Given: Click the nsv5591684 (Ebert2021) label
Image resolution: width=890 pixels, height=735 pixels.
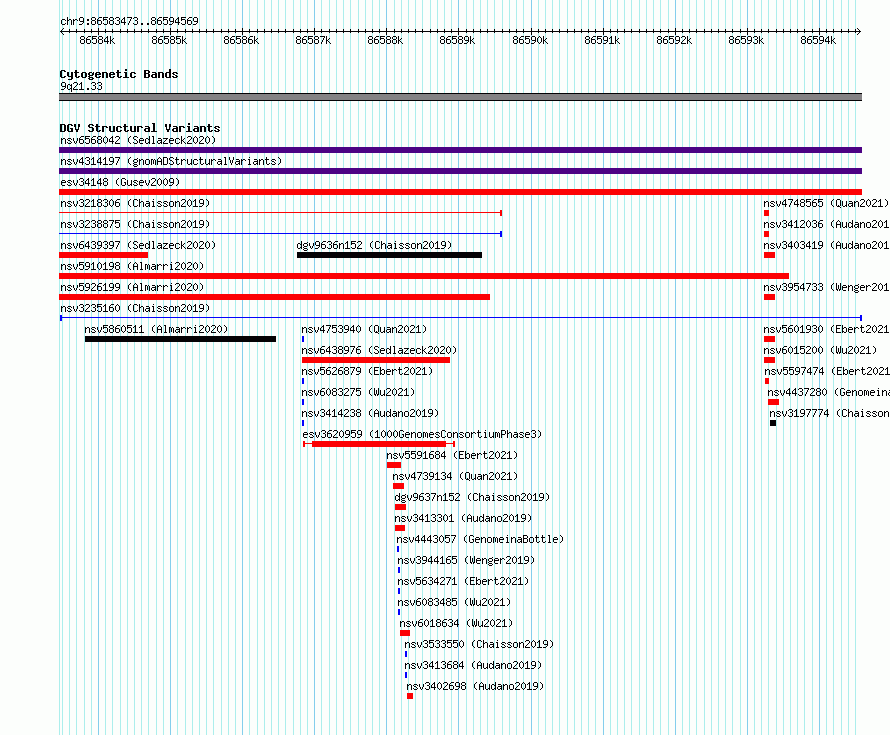Looking at the screenshot, I should (x=452, y=455).
